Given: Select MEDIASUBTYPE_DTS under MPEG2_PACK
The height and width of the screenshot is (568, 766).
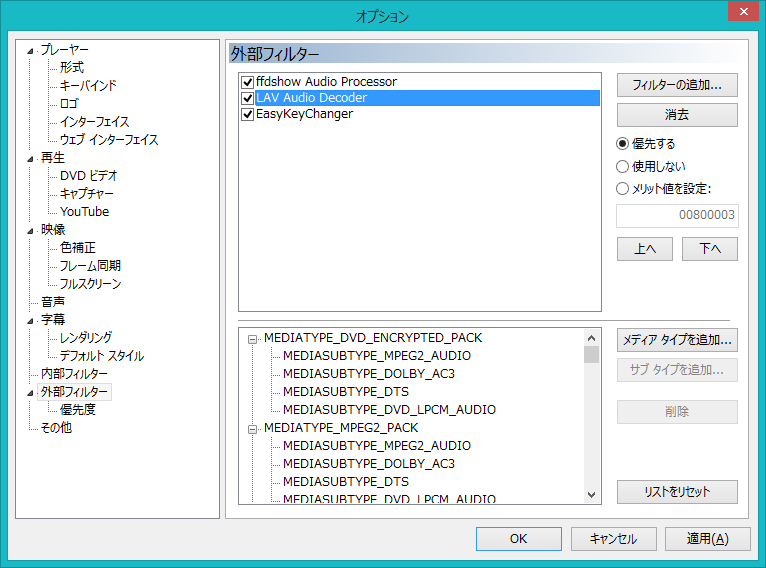Looking at the screenshot, I should [346, 482].
